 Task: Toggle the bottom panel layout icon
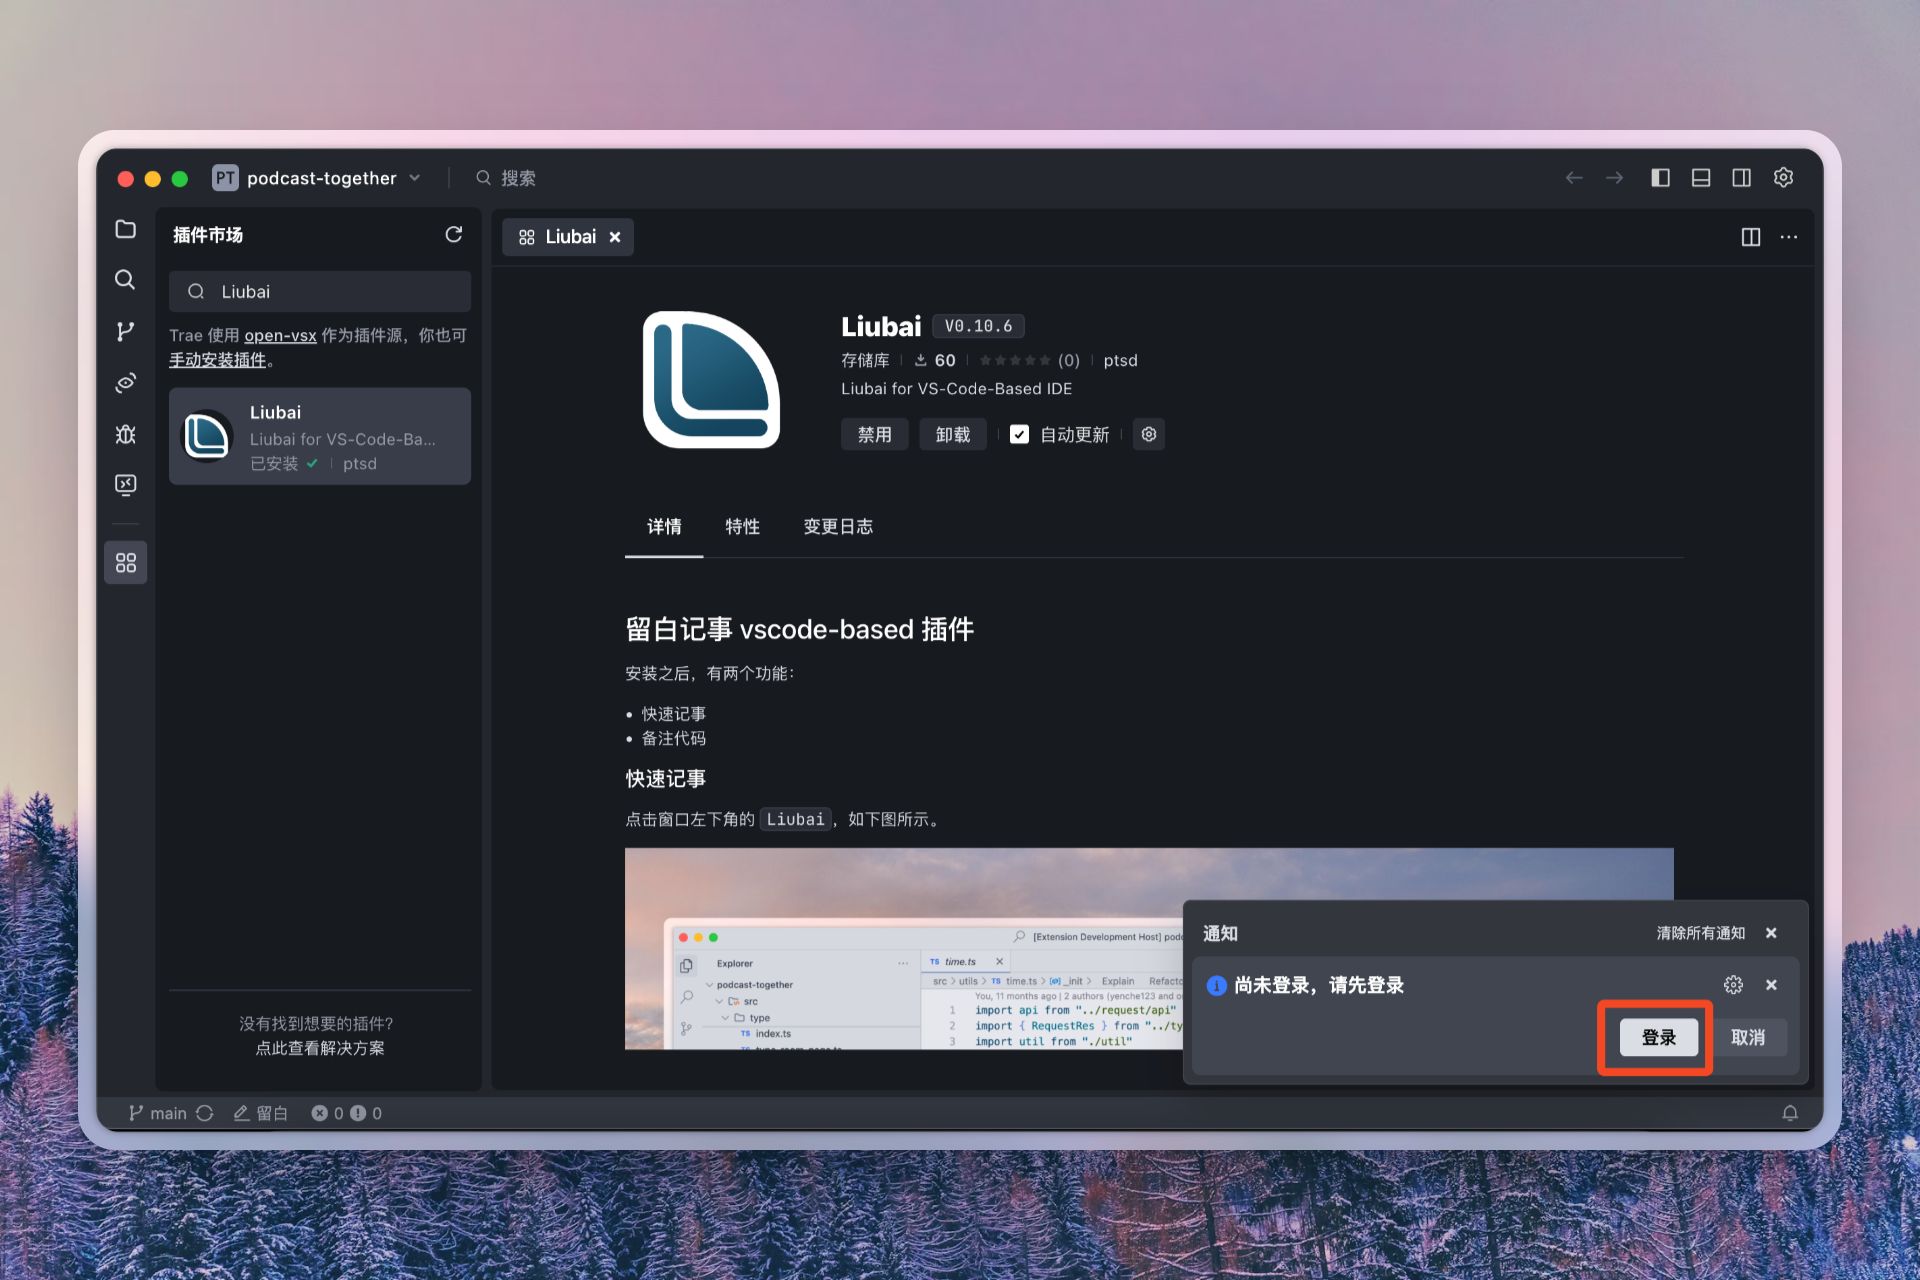coord(1700,177)
